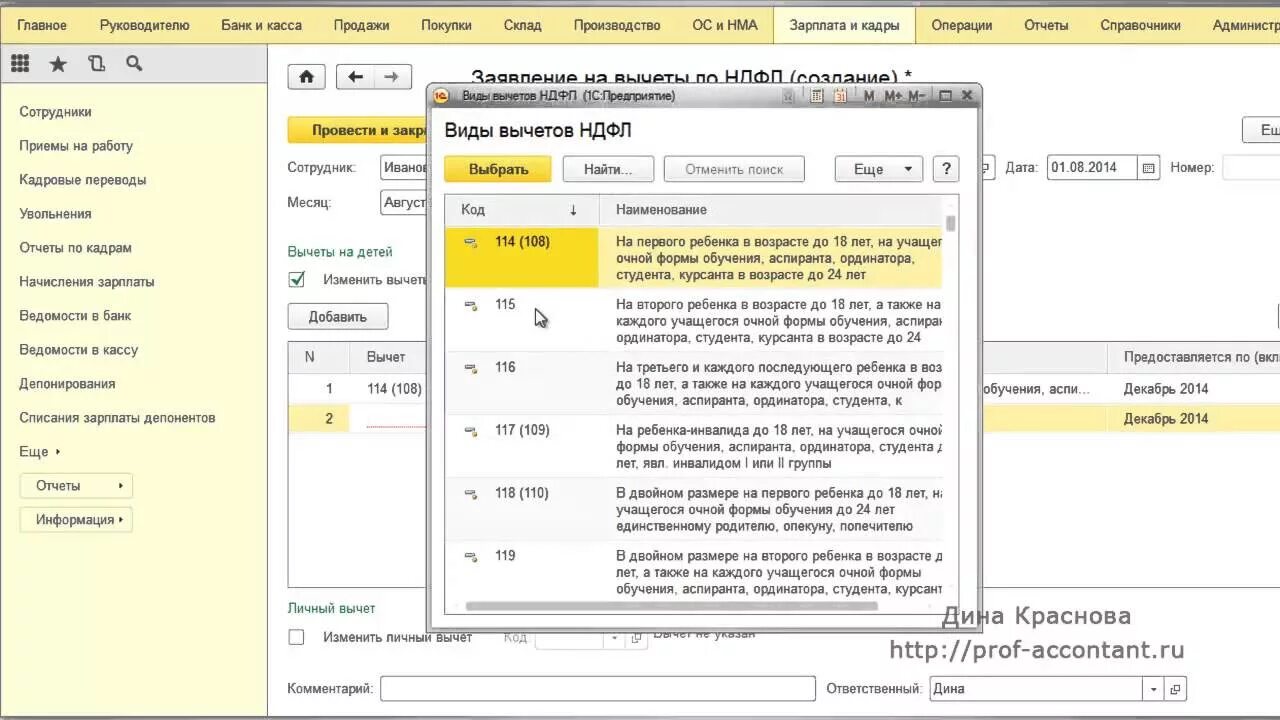Open the Склад section
The height and width of the screenshot is (720, 1280).
click(x=523, y=26)
